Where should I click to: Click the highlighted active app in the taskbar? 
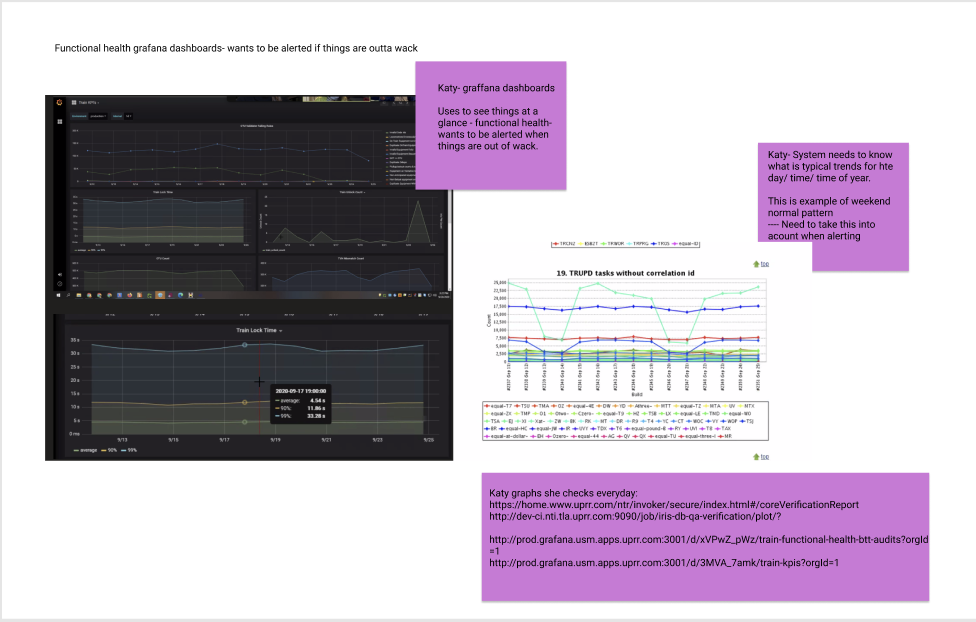click(x=160, y=295)
